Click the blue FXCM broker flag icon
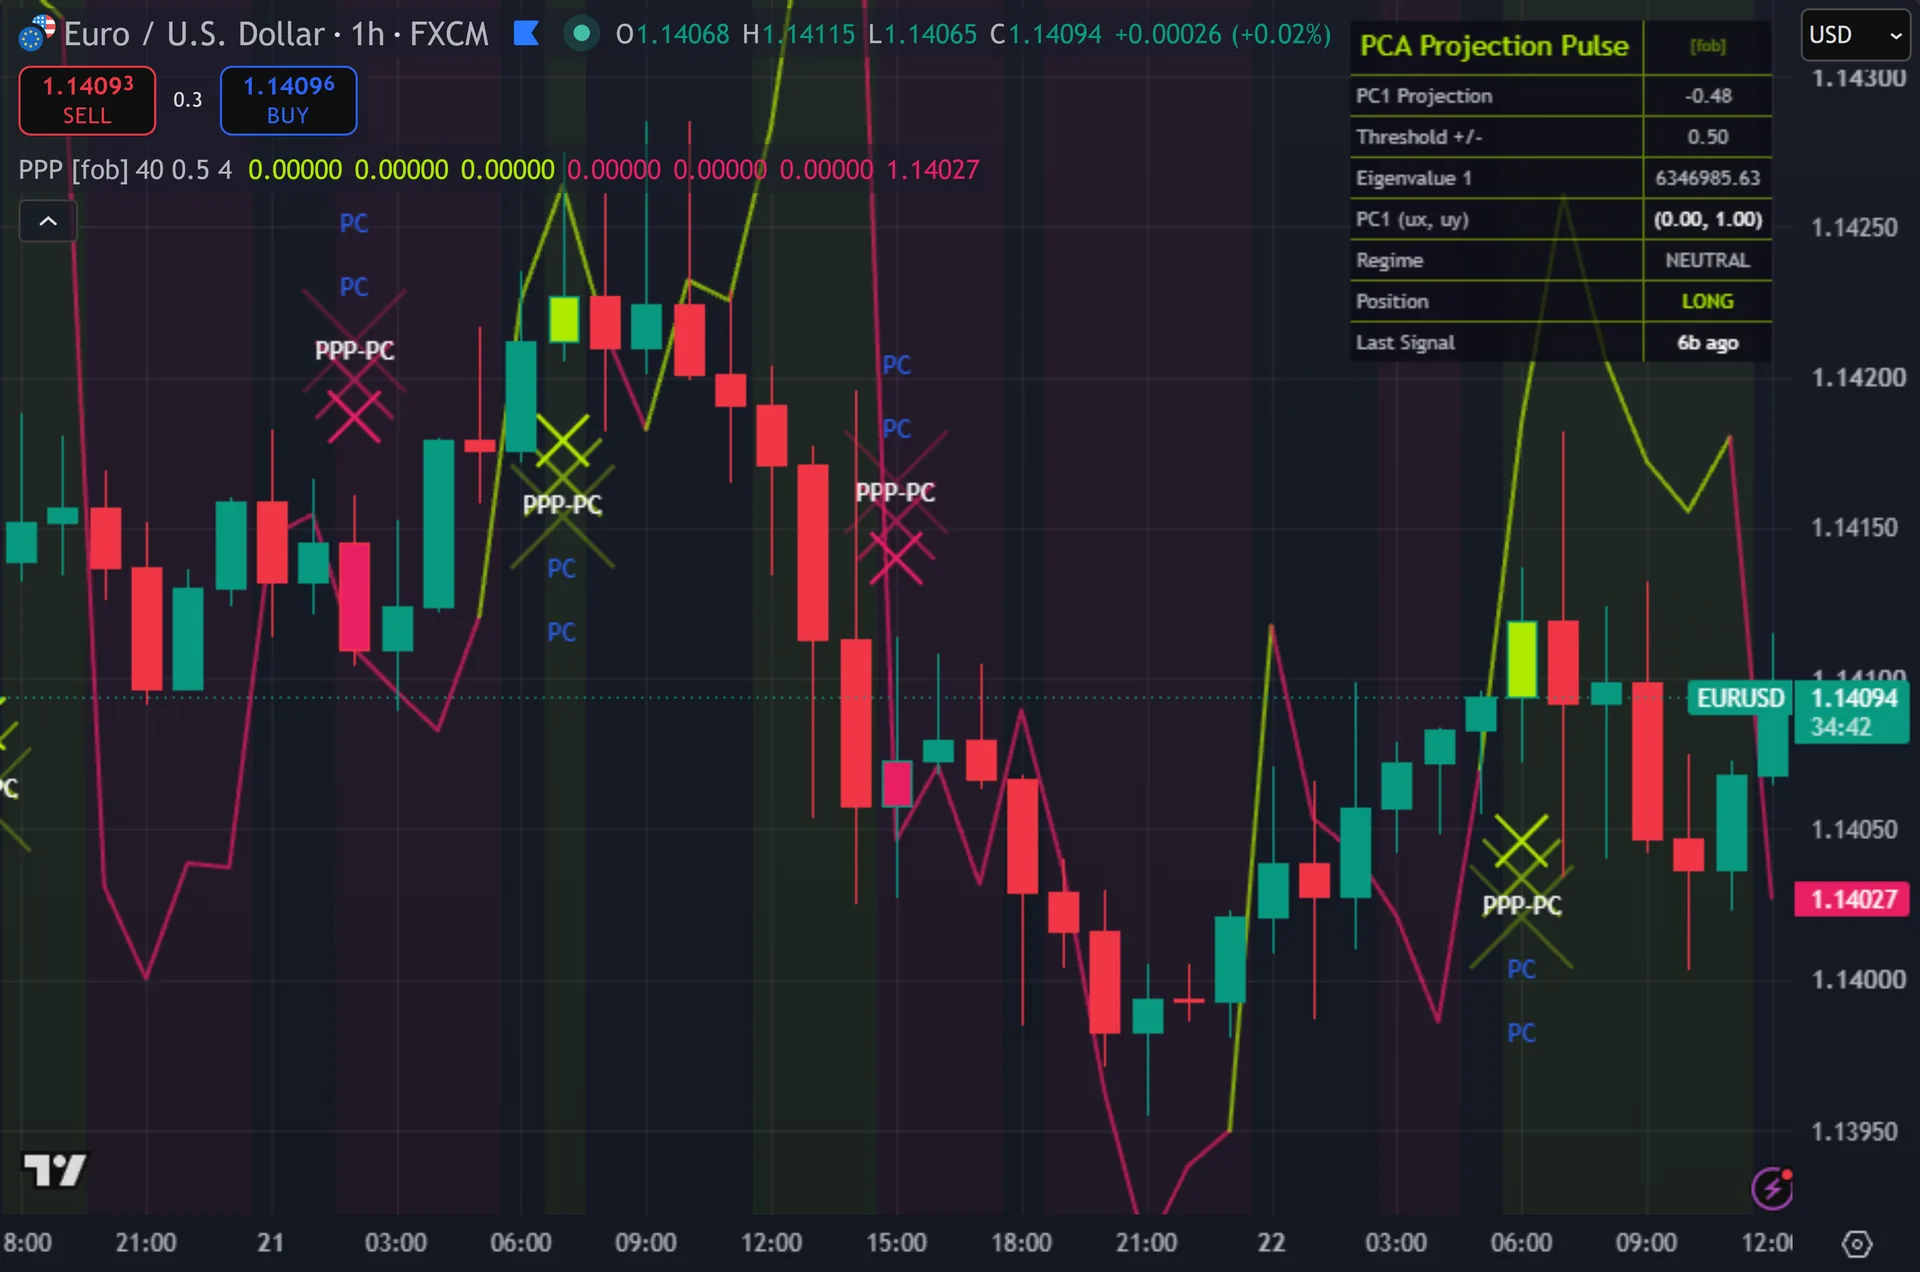Image resolution: width=1920 pixels, height=1272 pixels. 526,34
